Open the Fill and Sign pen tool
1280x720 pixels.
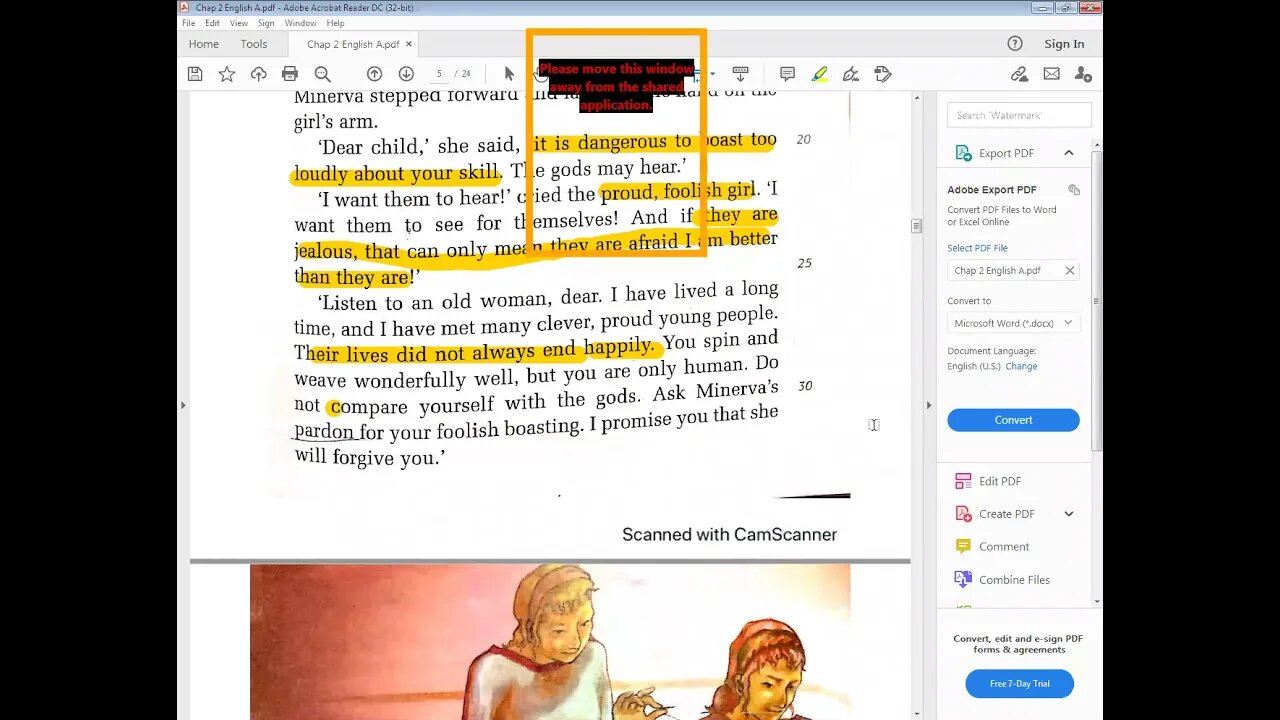851,74
